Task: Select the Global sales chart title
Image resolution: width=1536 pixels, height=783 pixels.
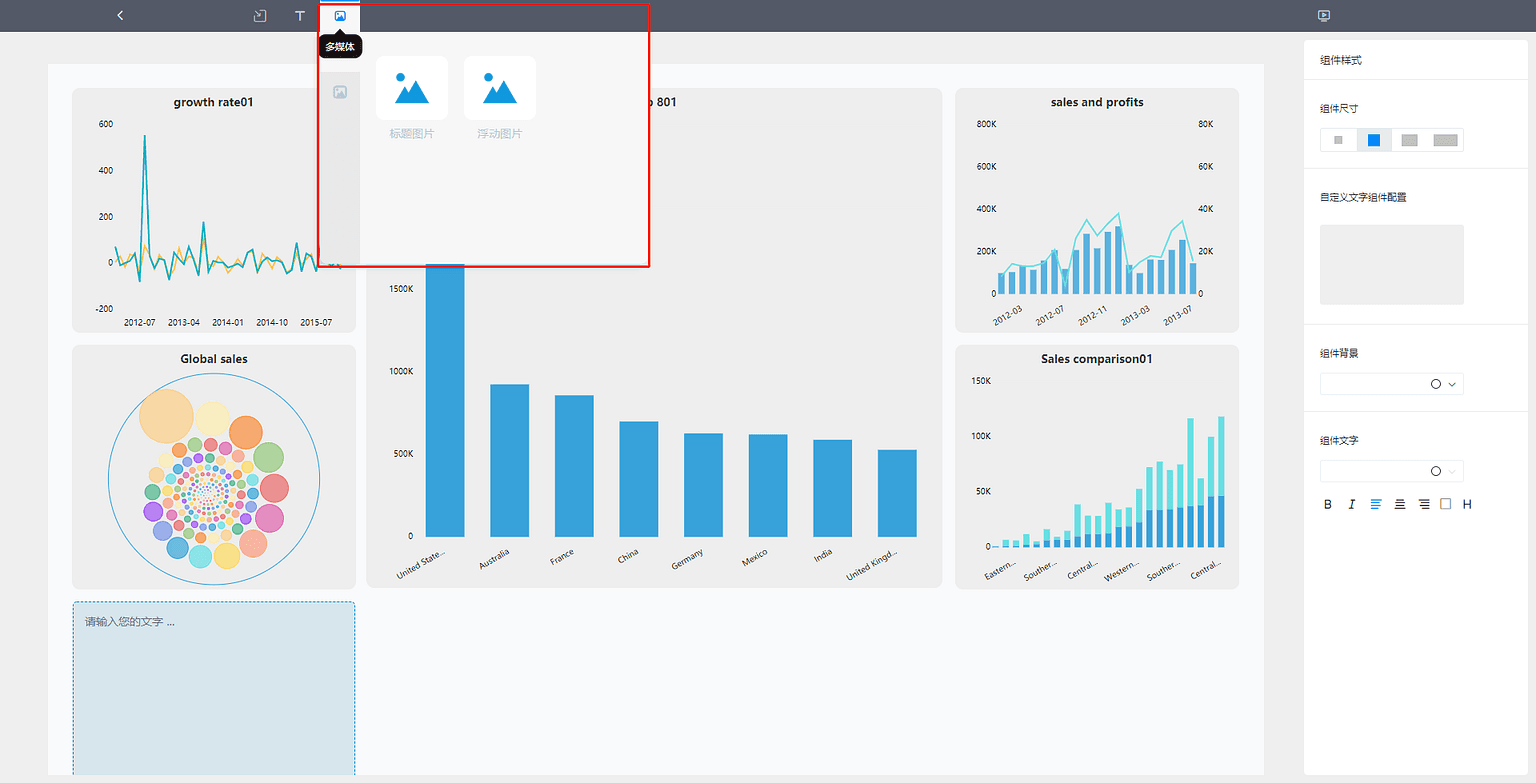Action: (214, 359)
